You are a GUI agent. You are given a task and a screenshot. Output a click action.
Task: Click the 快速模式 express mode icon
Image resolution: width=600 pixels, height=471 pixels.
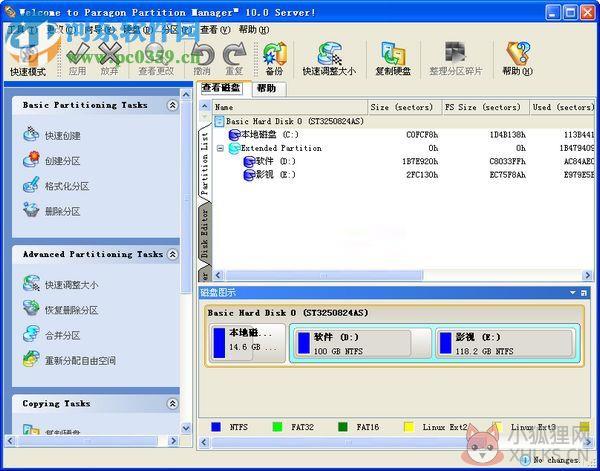(28, 59)
